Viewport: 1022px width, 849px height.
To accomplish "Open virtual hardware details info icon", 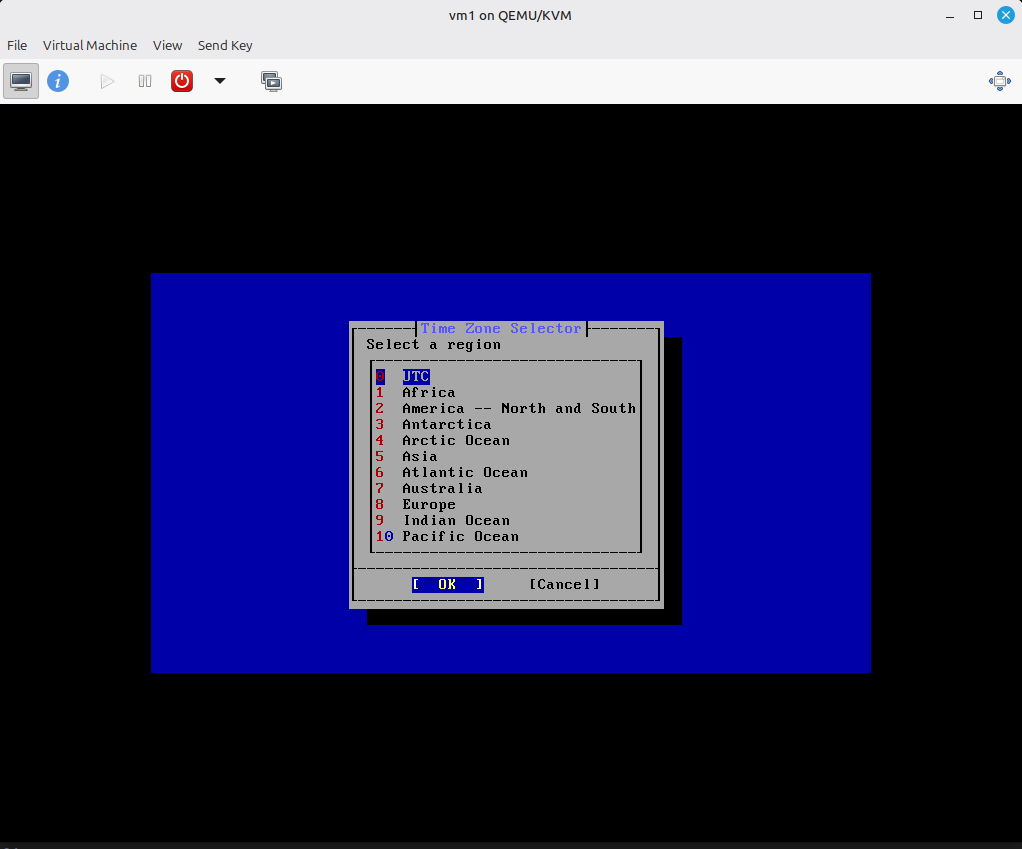I will [x=58, y=81].
